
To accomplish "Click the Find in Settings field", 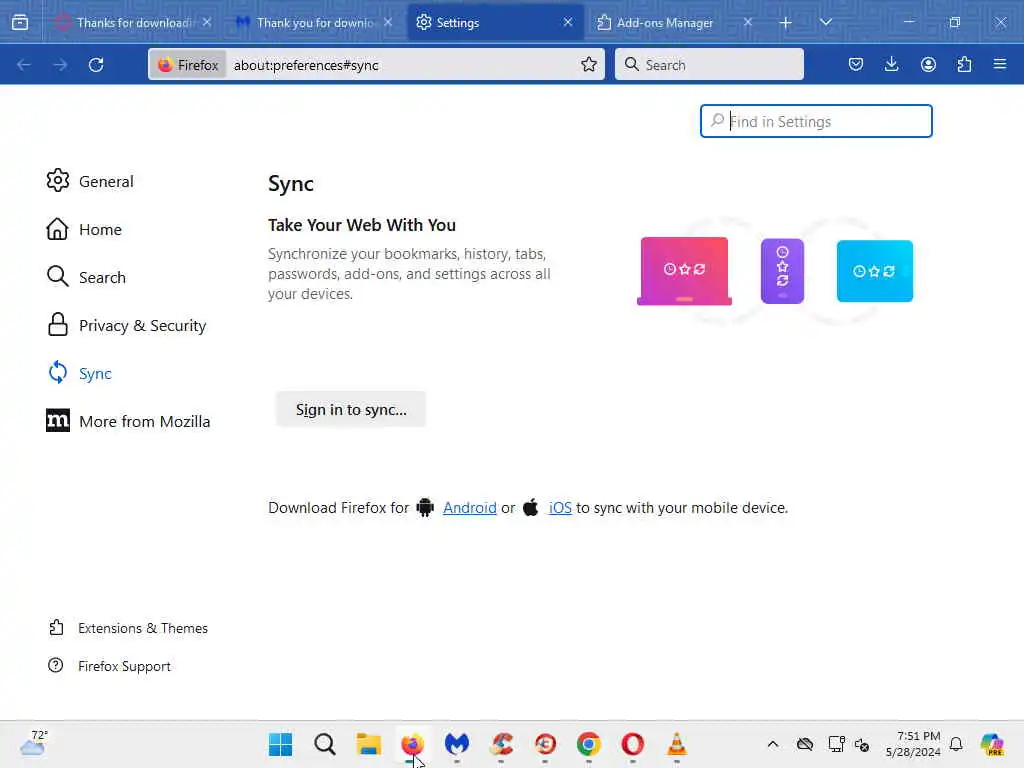I will click(x=816, y=121).
